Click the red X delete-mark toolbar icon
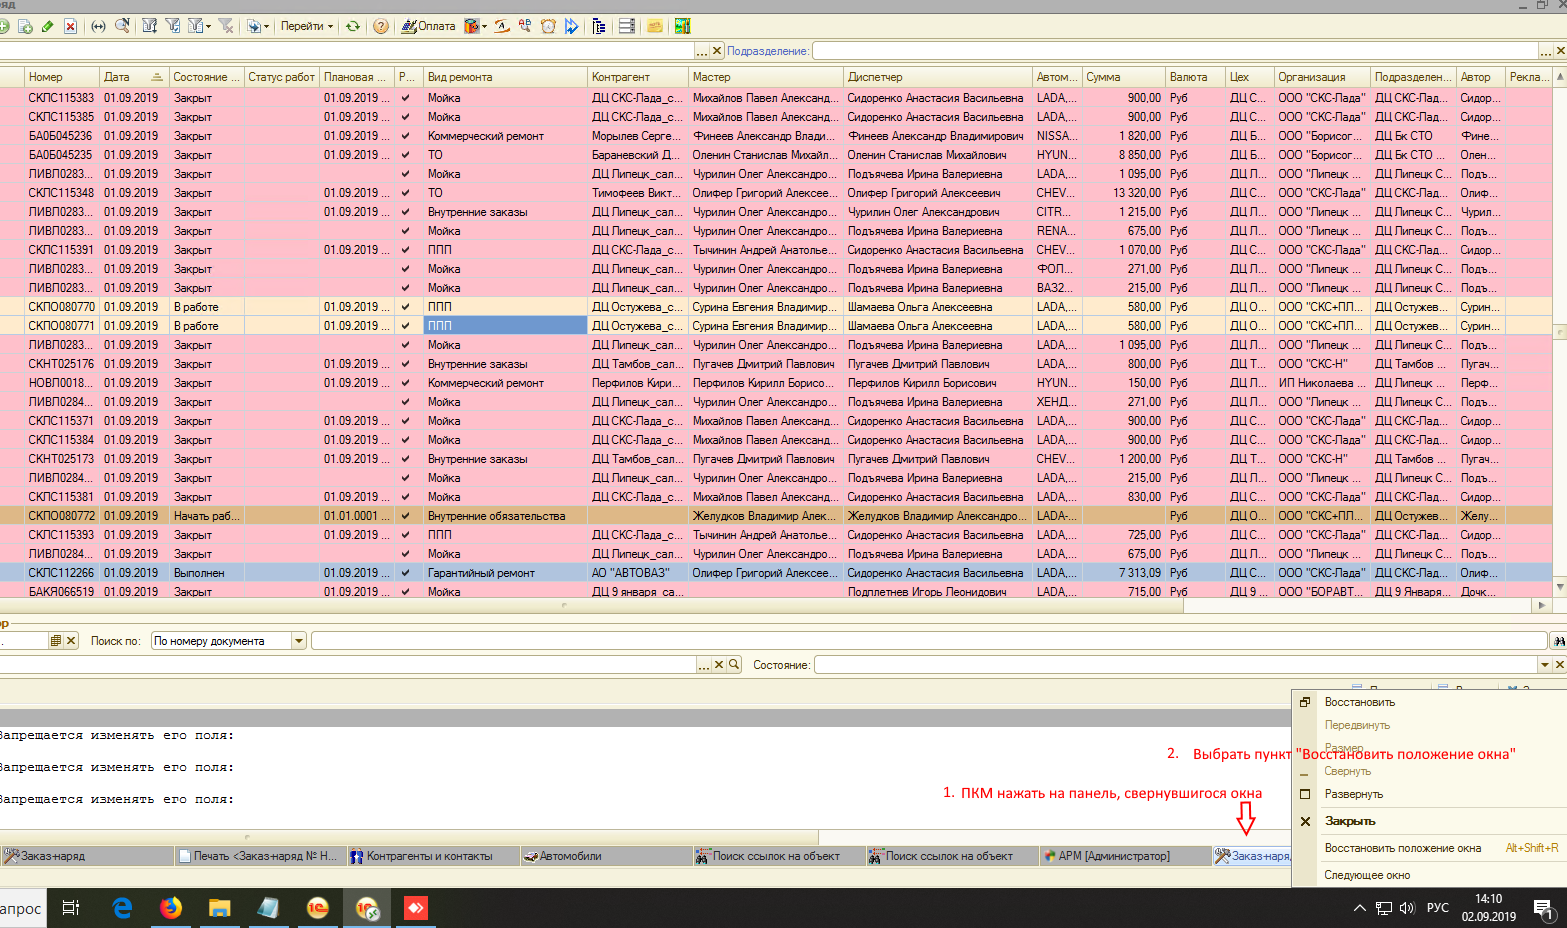The image size is (1567, 928). click(x=70, y=26)
